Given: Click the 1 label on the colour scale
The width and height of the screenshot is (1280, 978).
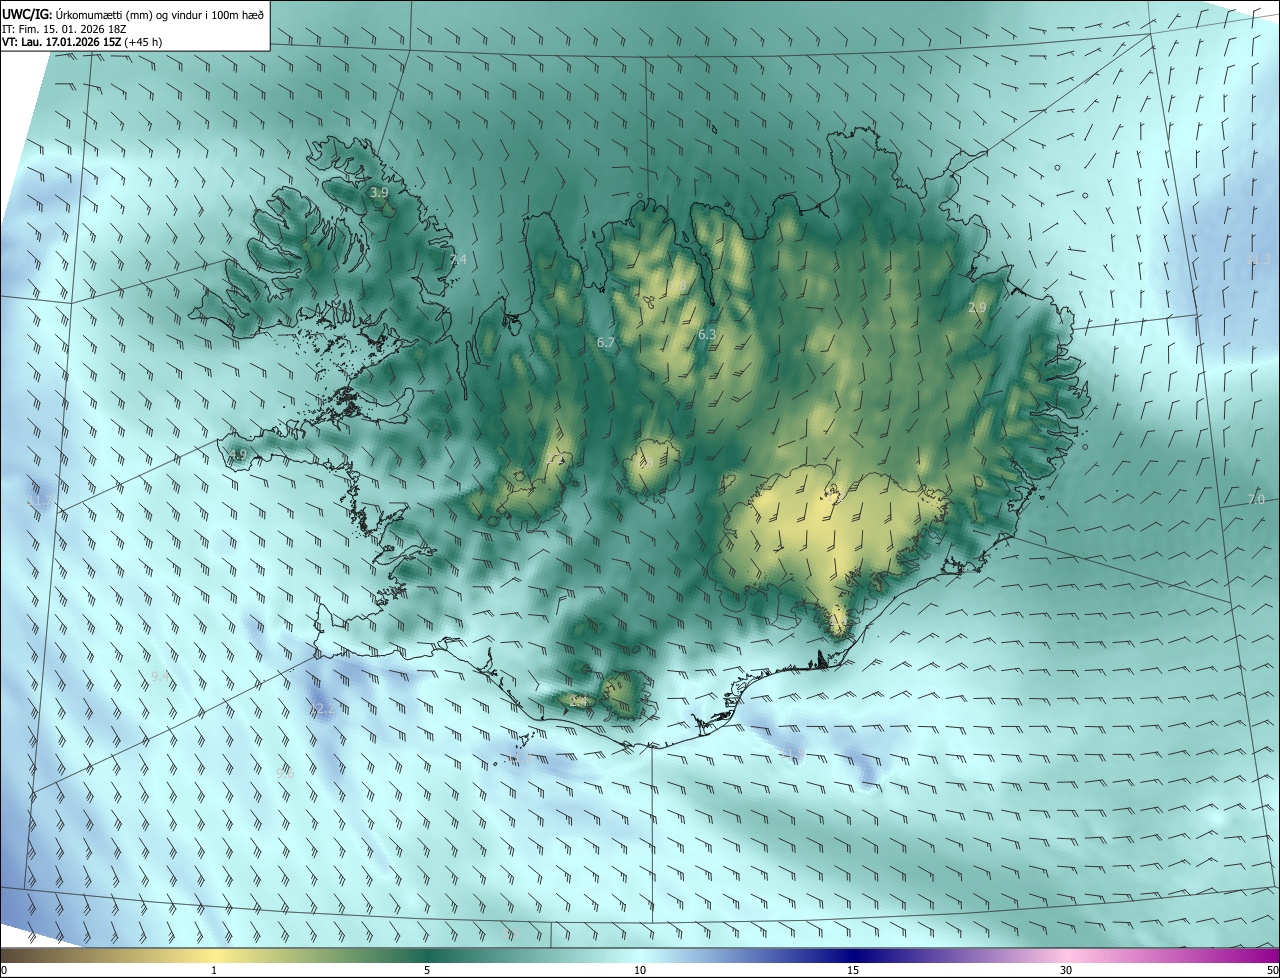Looking at the screenshot, I should 214,970.
